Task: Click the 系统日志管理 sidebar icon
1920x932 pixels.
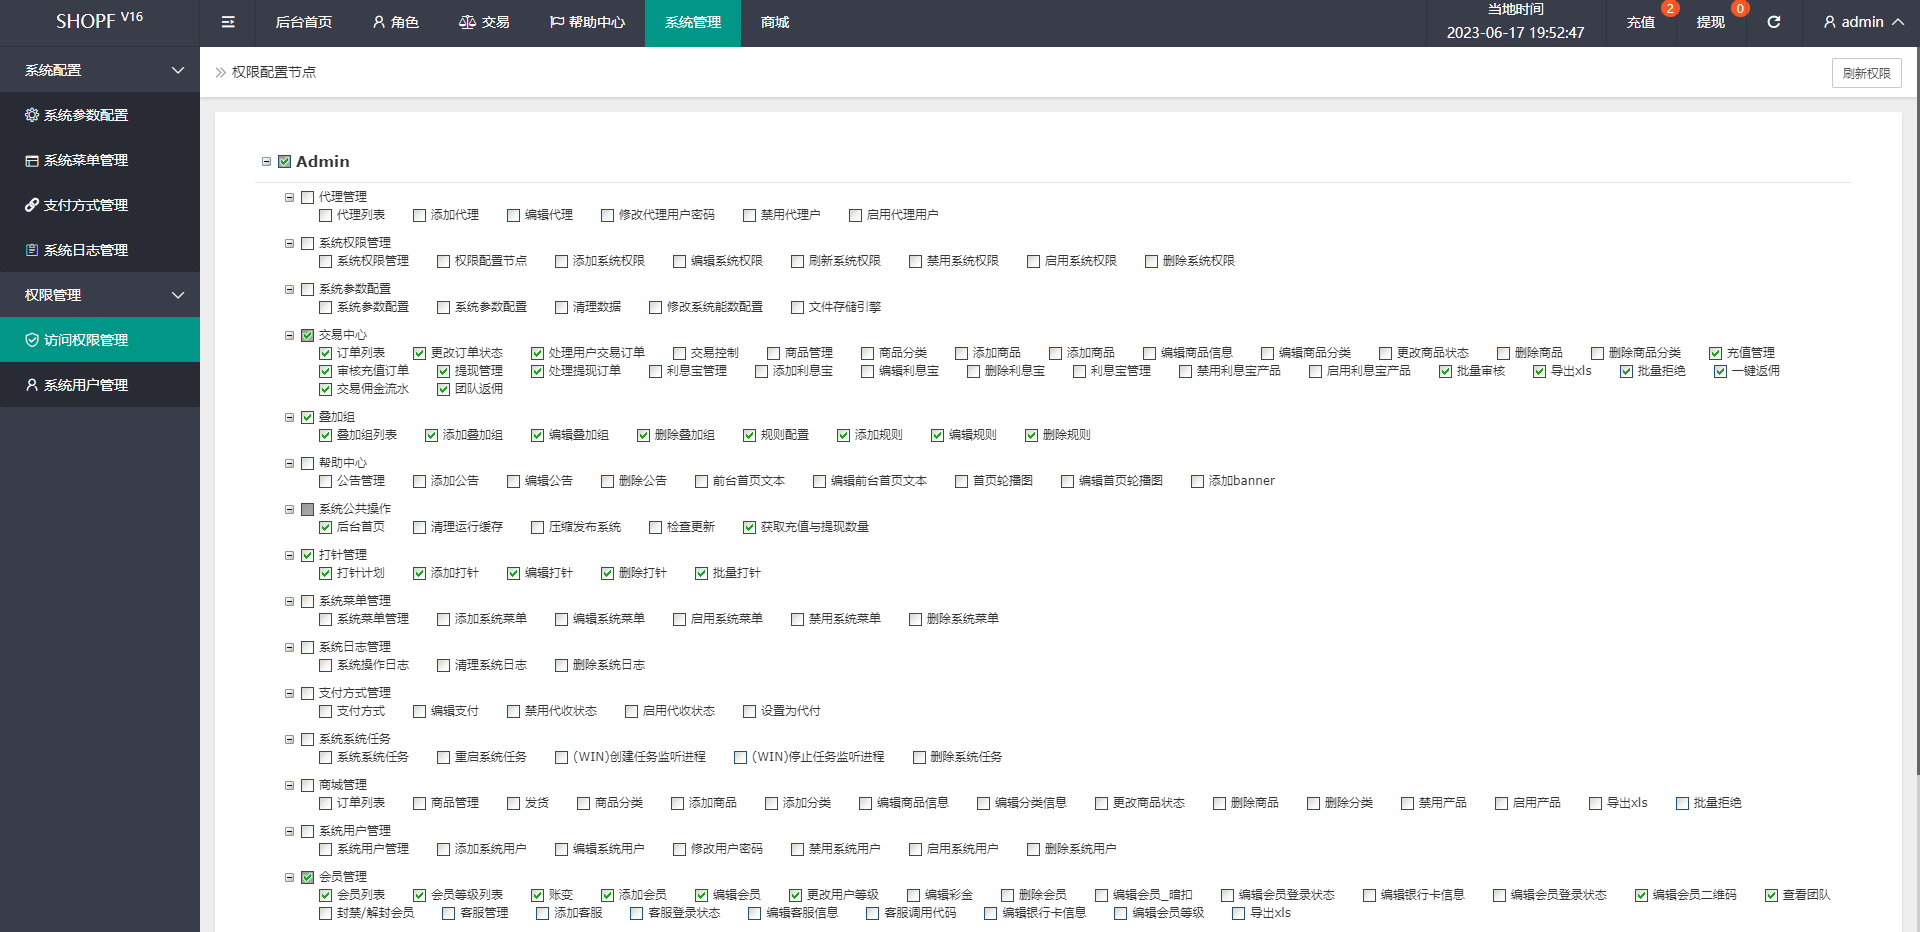Action: click(x=32, y=250)
